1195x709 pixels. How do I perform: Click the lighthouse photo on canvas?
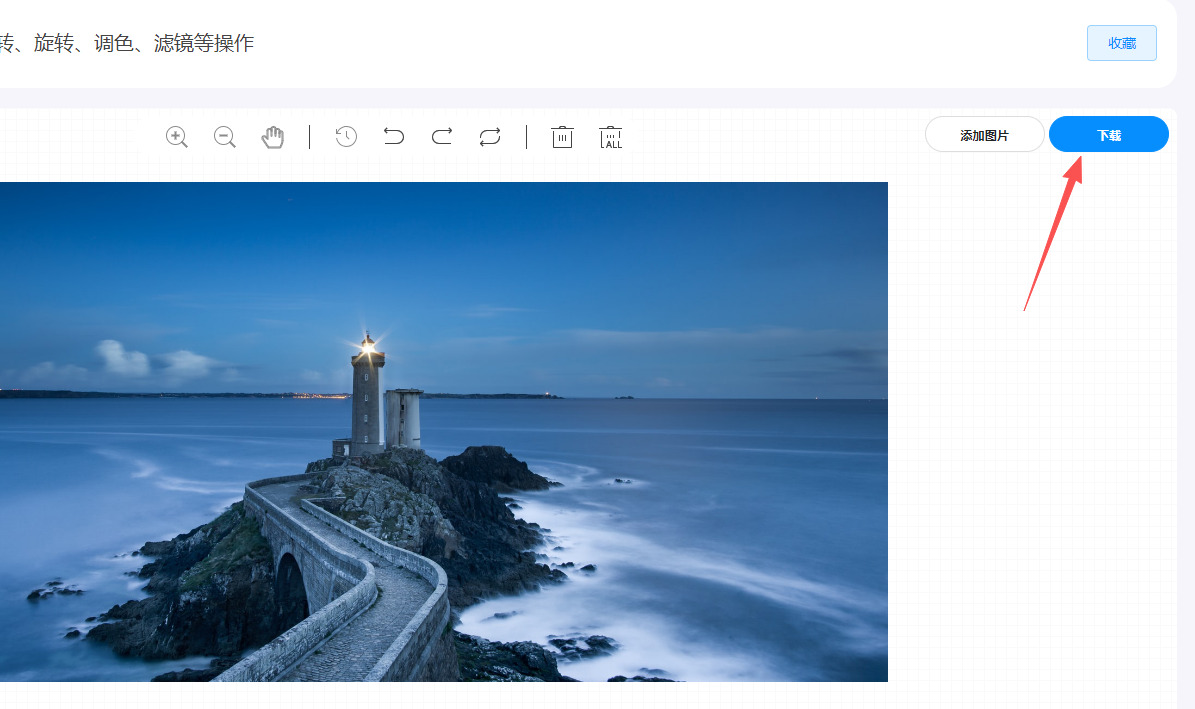click(444, 431)
